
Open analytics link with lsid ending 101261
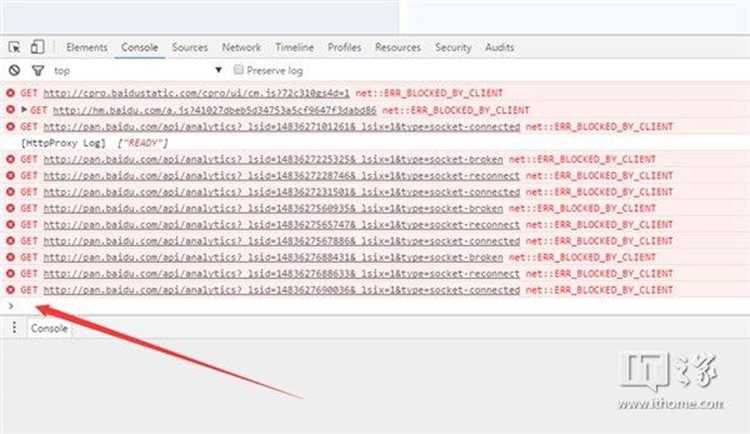coord(281,127)
